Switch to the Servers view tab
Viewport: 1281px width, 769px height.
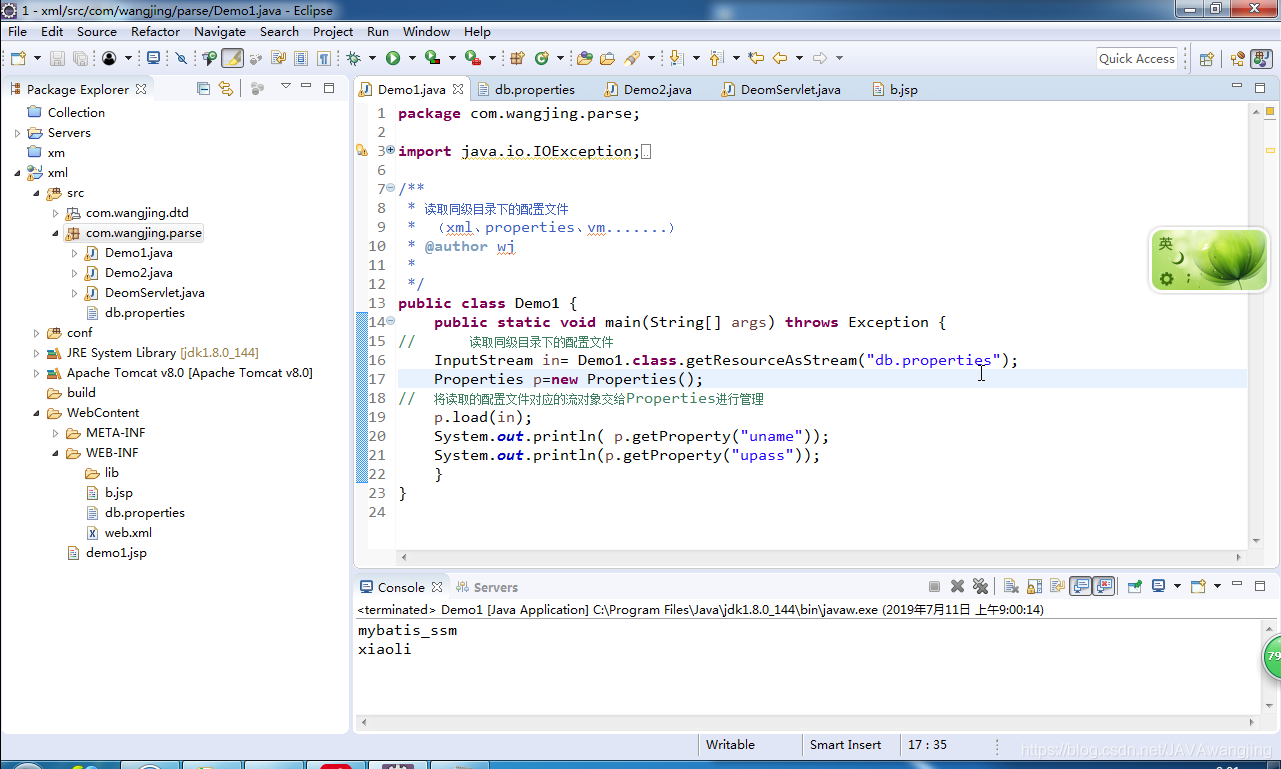click(486, 587)
